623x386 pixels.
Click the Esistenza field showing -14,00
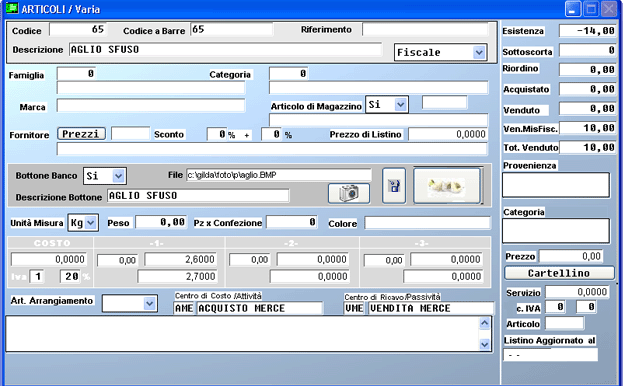click(587, 31)
